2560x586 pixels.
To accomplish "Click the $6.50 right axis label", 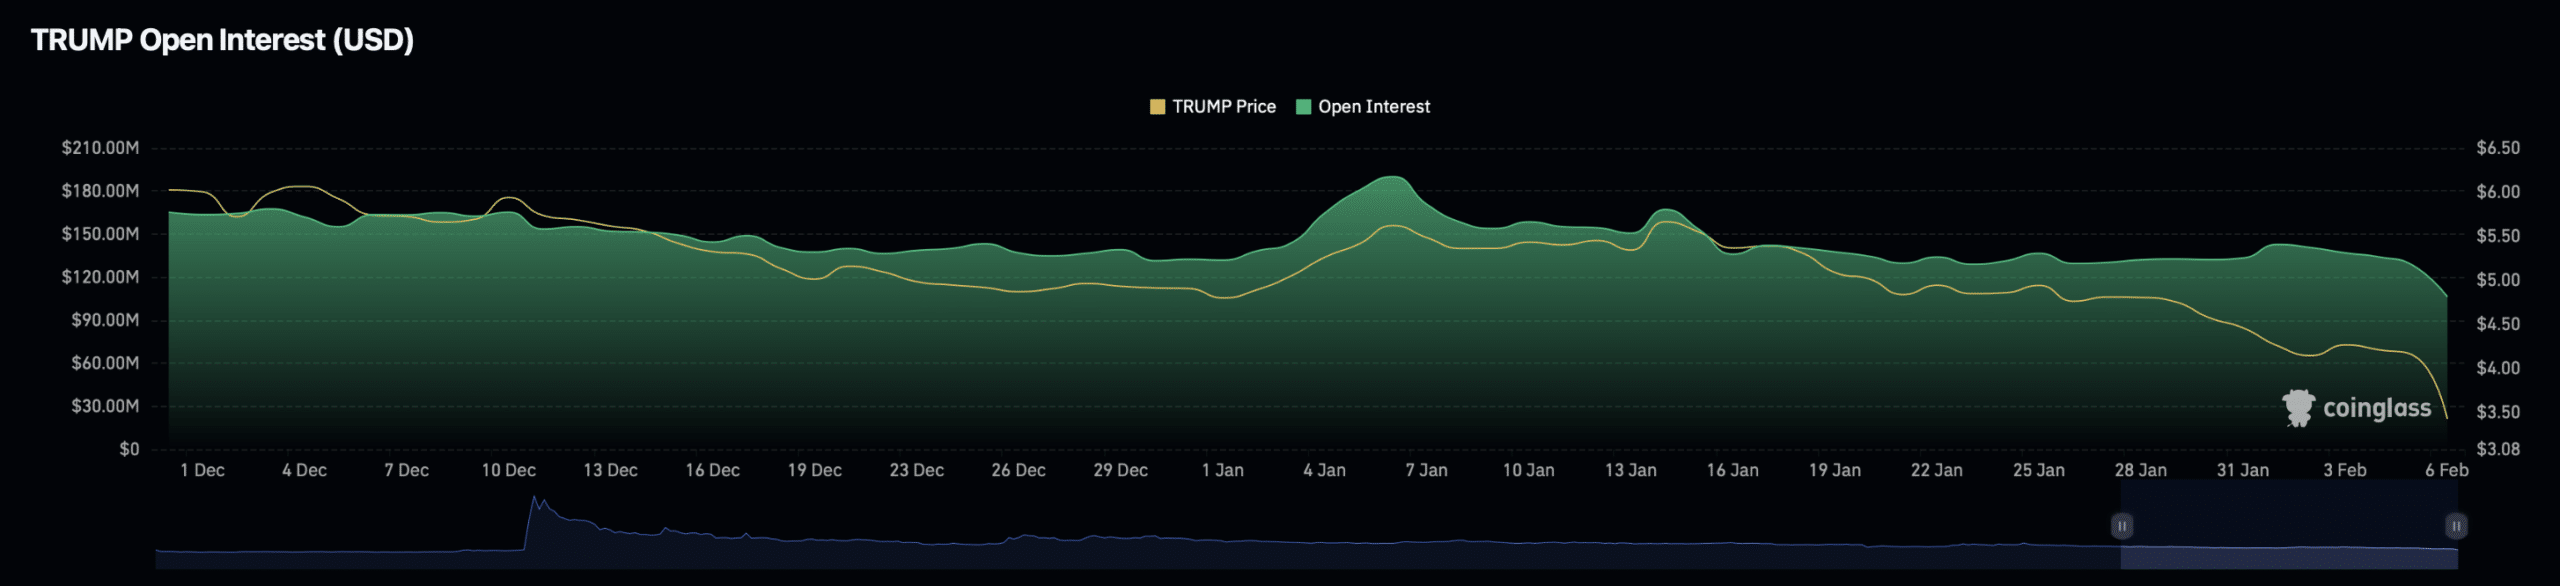I will [x=2497, y=148].
